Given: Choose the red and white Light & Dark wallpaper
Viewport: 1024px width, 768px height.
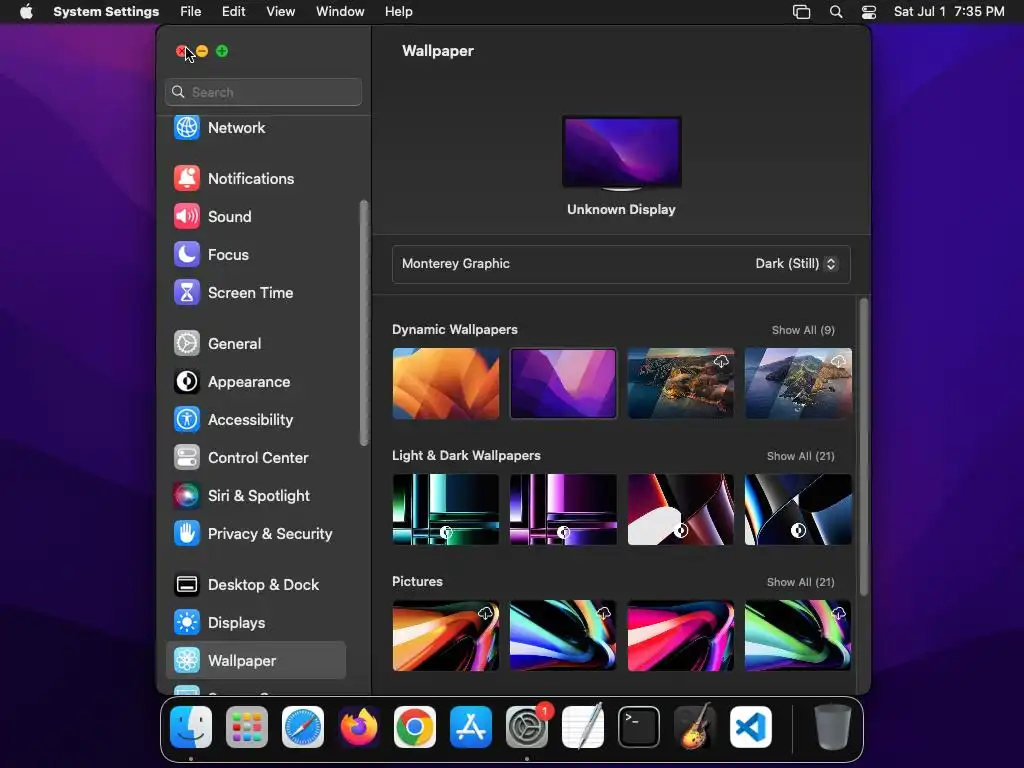Looking at the screenshot, I should point(680,509).
